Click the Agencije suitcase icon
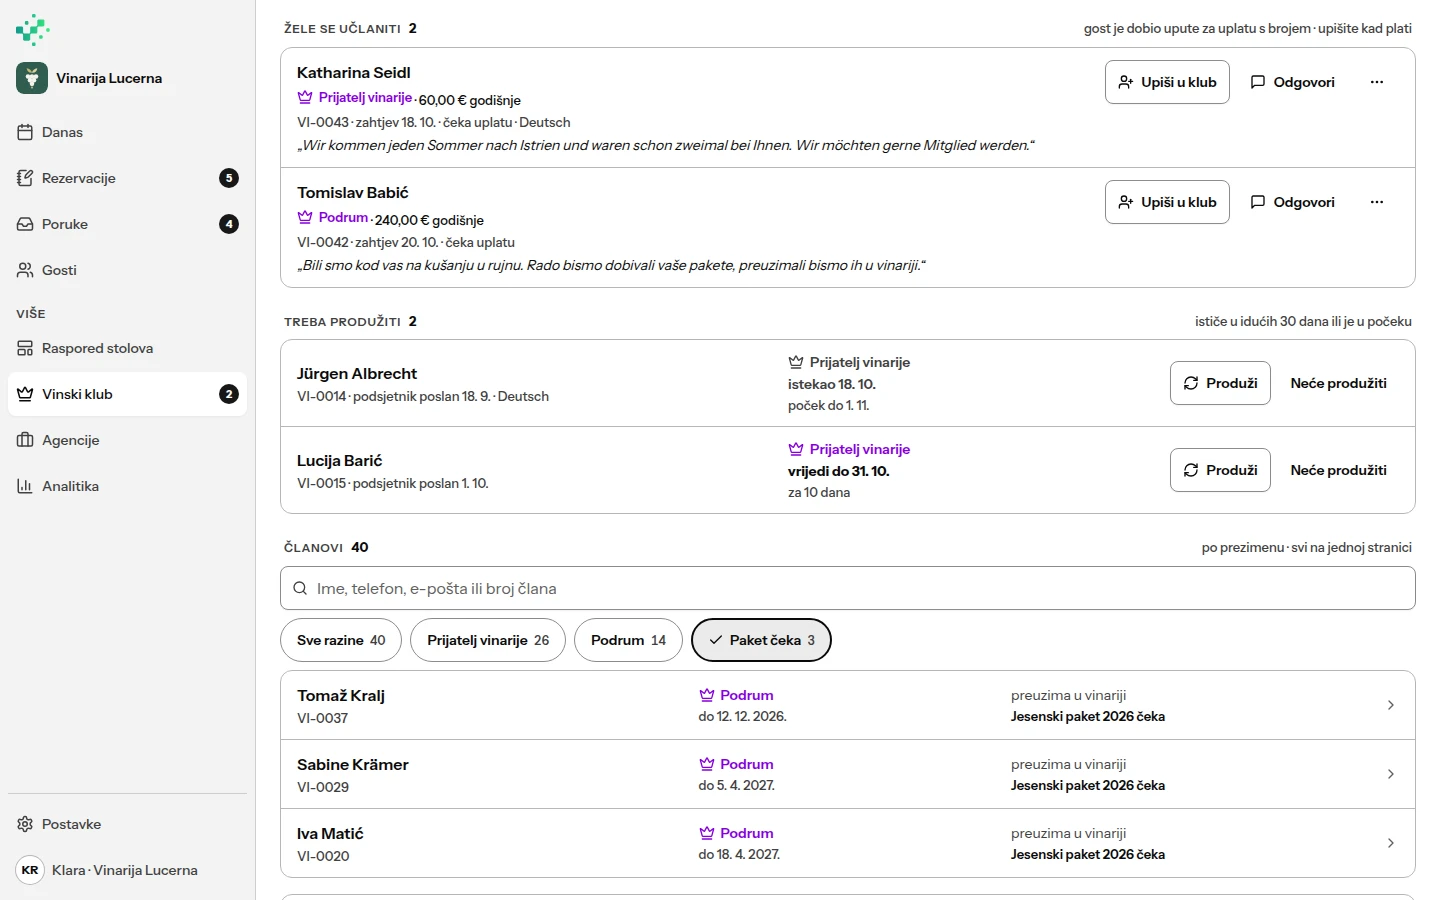The height and width of the screenshot is (900, 1440). 25,440
